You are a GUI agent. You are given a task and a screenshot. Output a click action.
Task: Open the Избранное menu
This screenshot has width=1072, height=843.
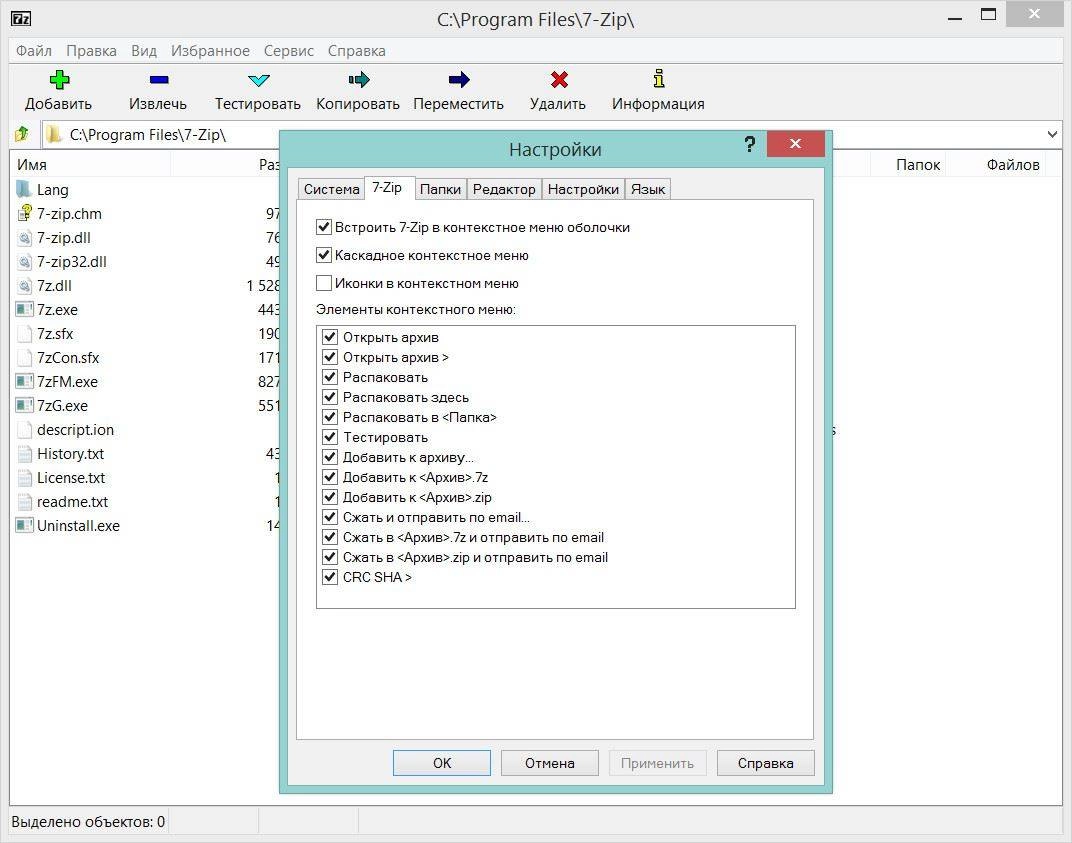point(210,51)
